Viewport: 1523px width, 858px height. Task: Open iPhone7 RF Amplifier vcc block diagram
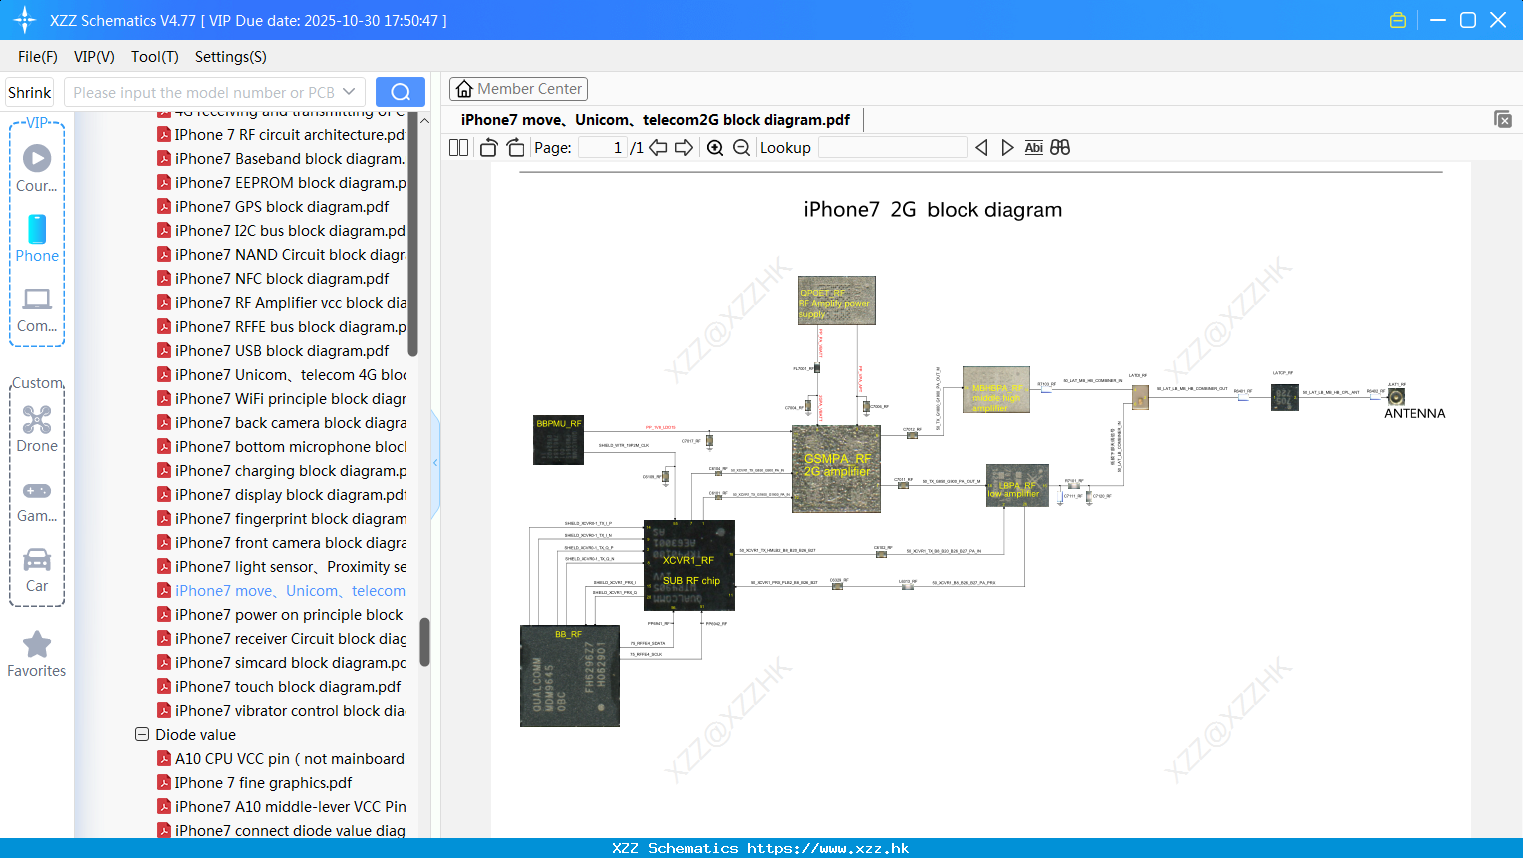click(x=281, y=303)
